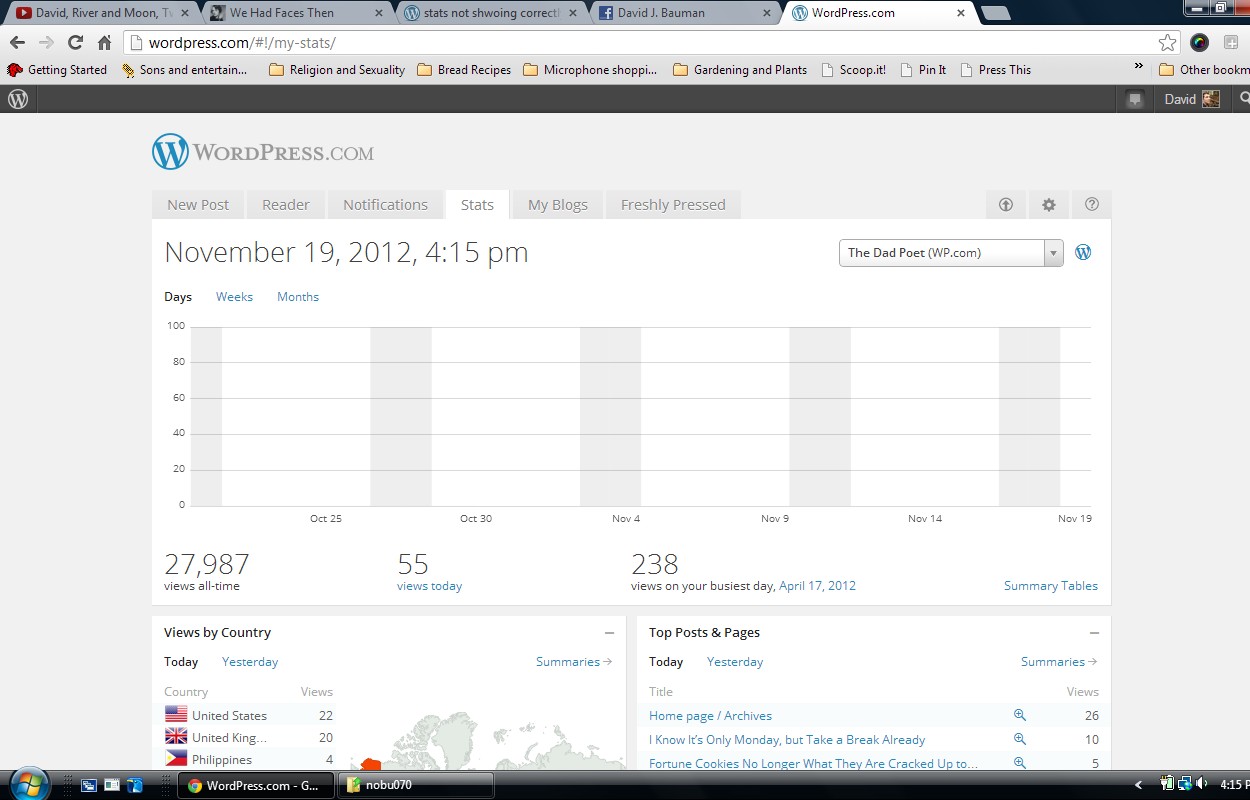Bookmark this page with the star icon
1250x800 pixels.
coord(1167,43)
